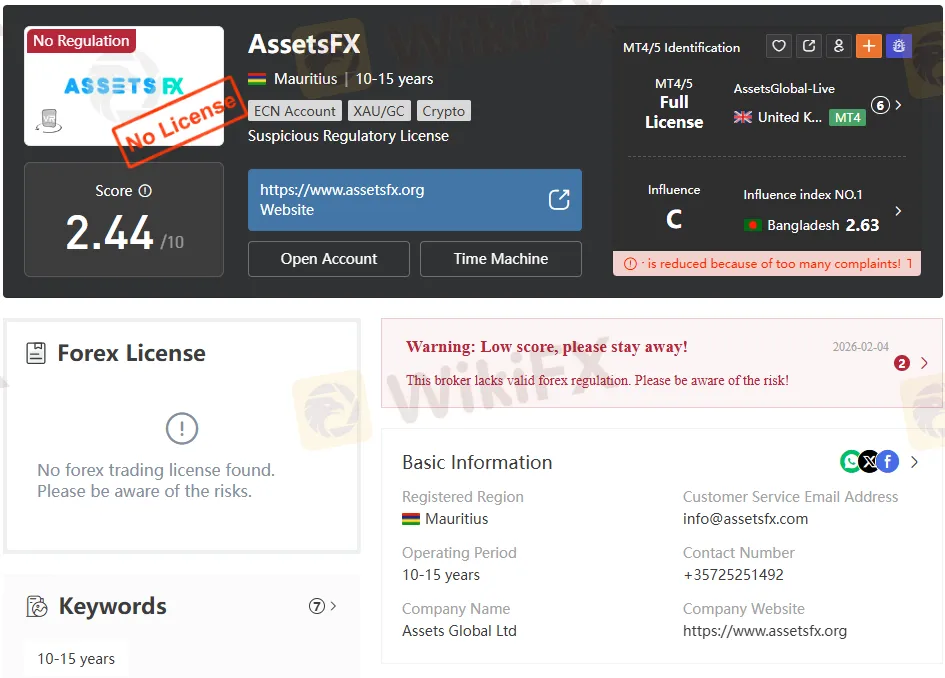Image resolution: width=945 pixels, height=678 pixels.
Task: Expand Keywords list chevron
Action: click(333, 606)
